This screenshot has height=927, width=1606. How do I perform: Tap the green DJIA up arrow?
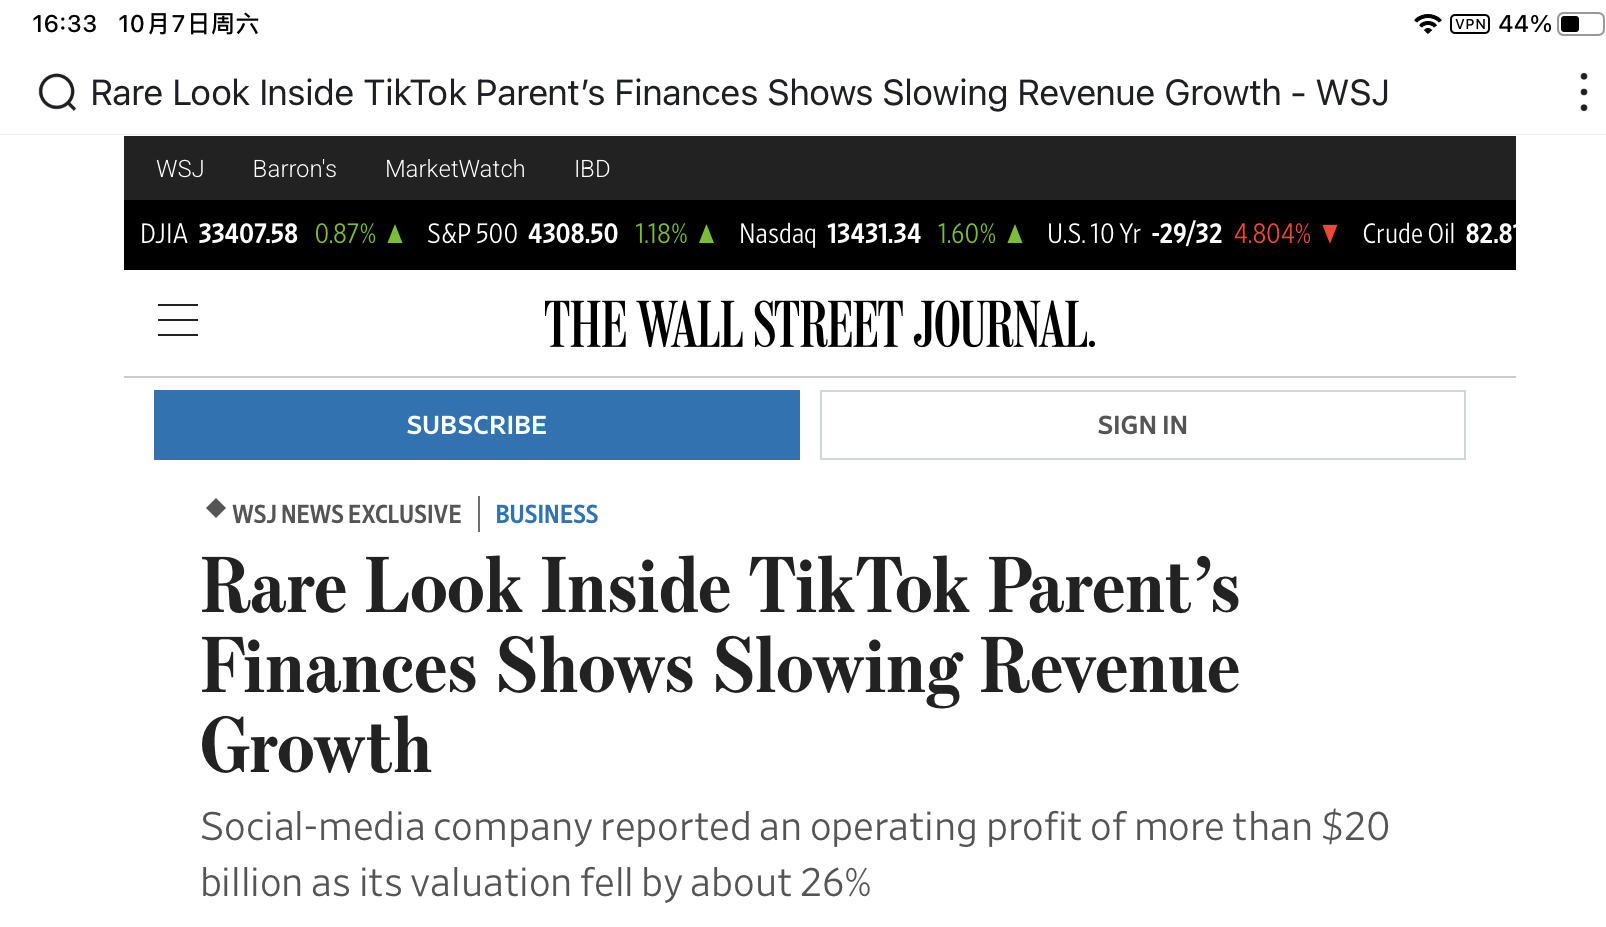(395, 234)
